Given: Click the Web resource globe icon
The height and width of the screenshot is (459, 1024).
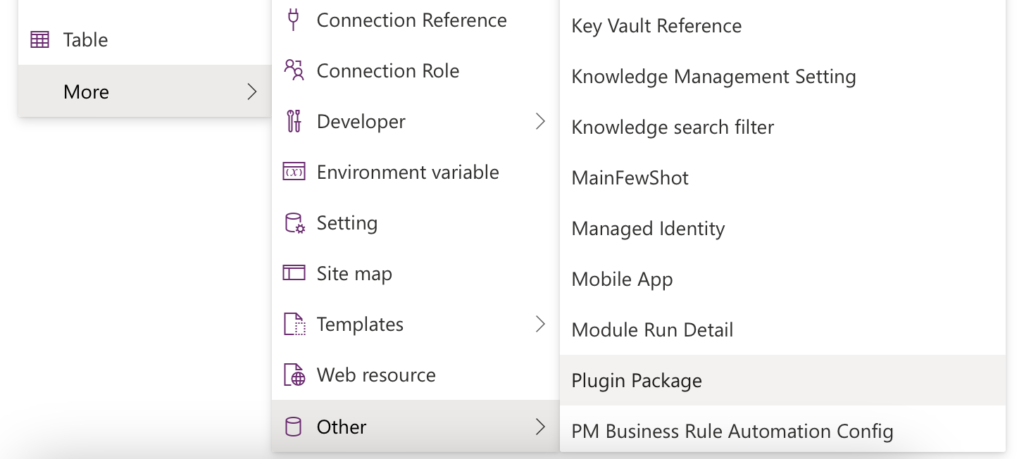Looking at the screenshot, I should click(295, 375).
